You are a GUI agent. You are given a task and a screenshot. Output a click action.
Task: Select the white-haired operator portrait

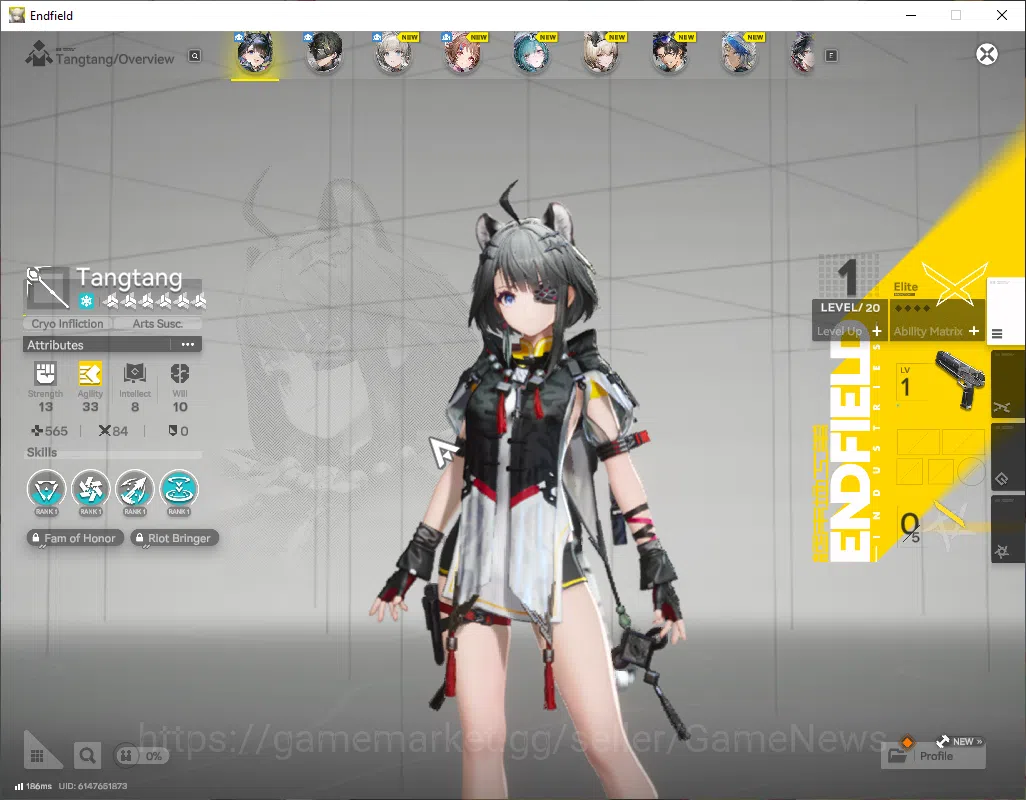393,54
